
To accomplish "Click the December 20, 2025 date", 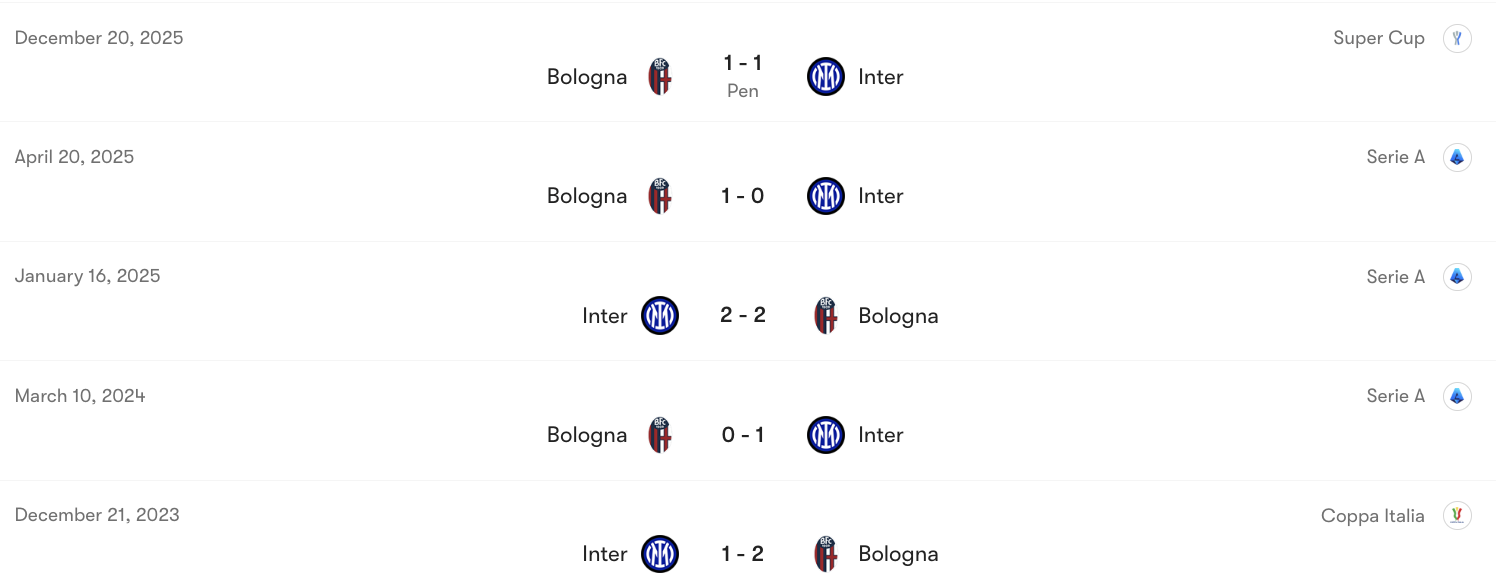I will coord(99,38).
